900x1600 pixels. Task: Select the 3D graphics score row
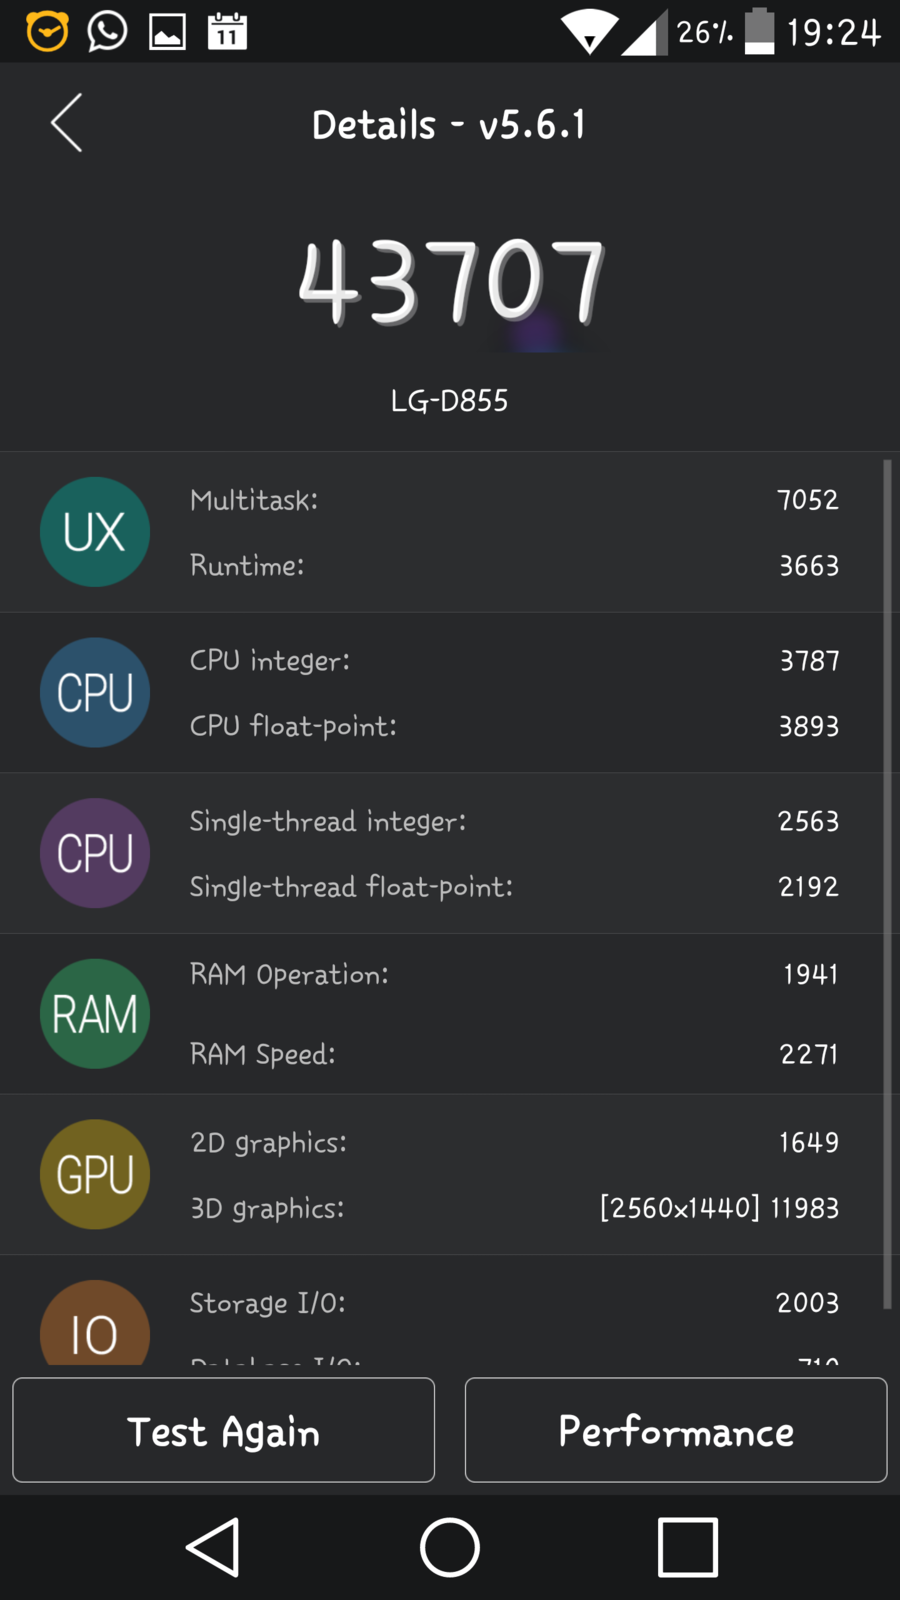pos(514,1208)
